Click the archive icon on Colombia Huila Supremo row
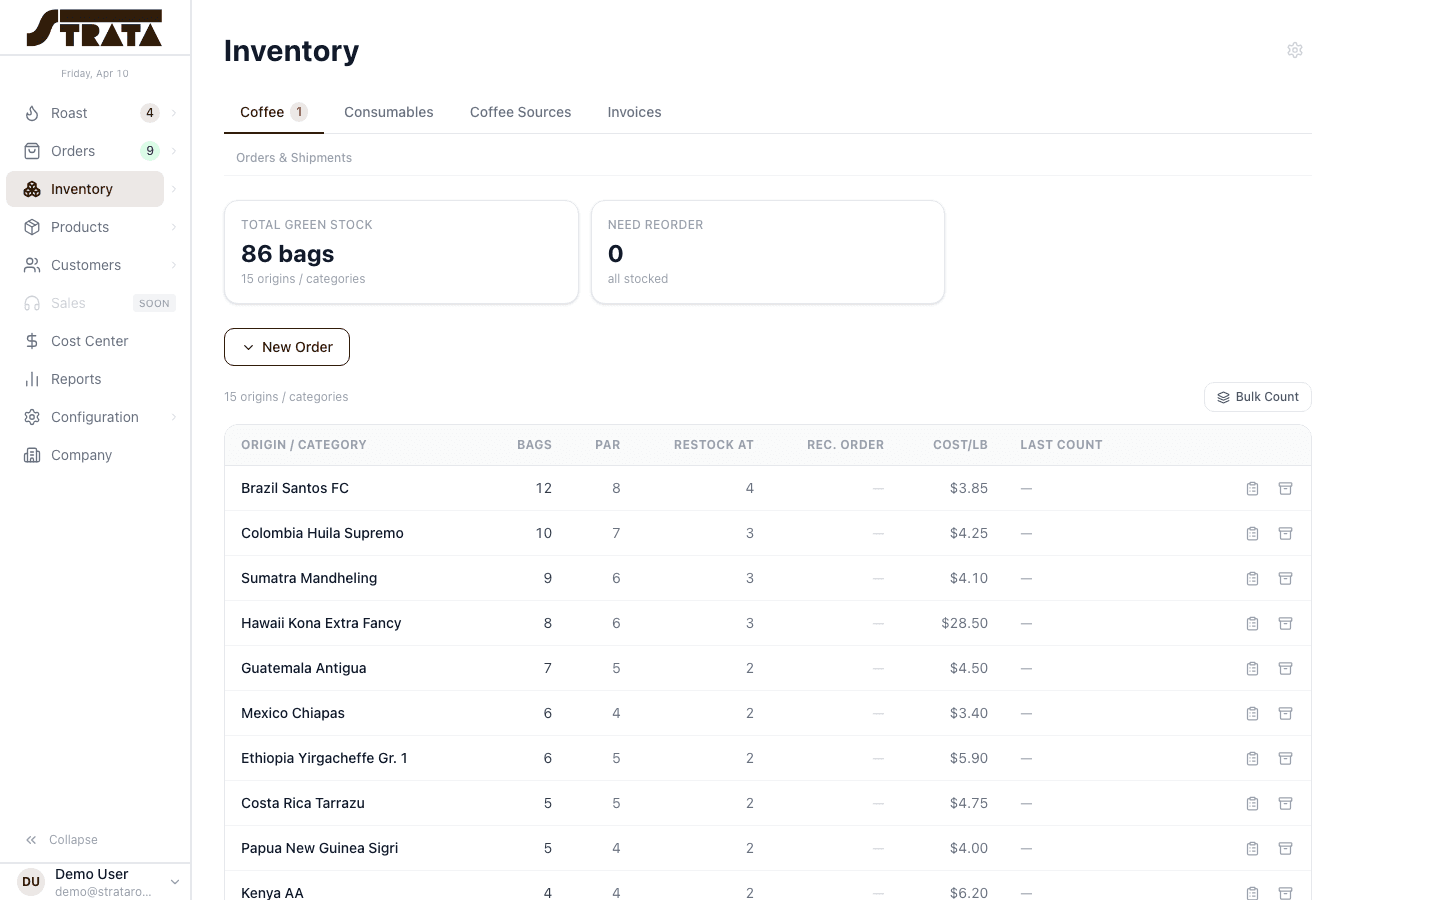 click(1286, 533)
